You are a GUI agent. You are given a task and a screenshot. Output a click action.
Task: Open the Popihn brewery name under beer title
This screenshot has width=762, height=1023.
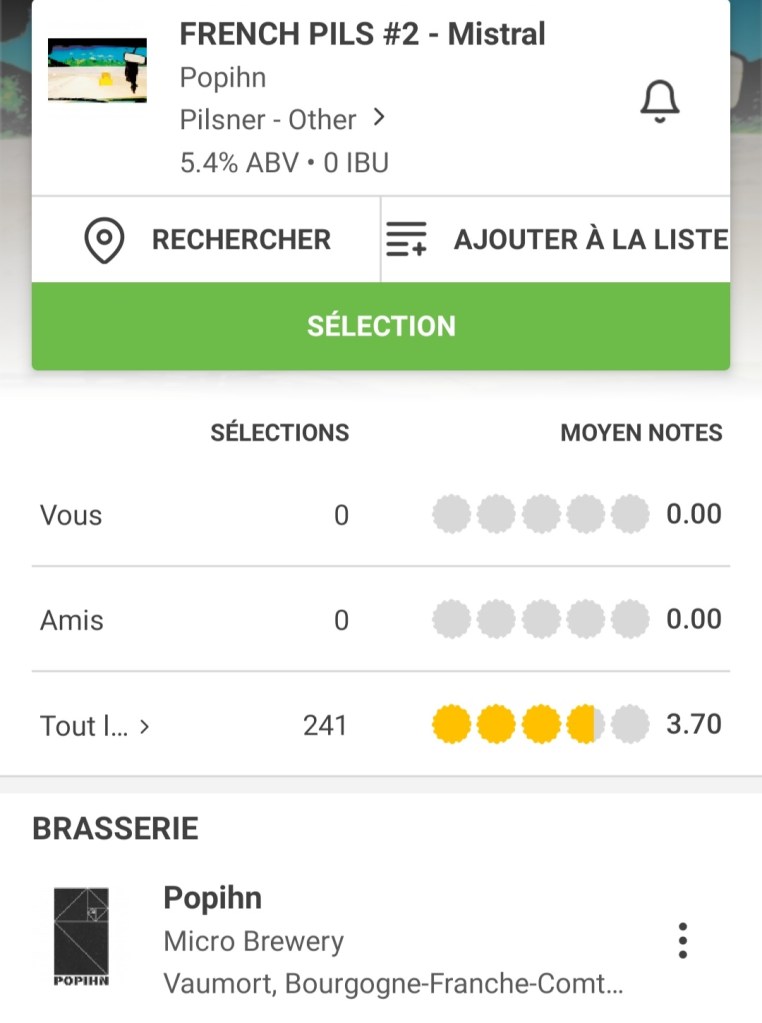(222, 77)
